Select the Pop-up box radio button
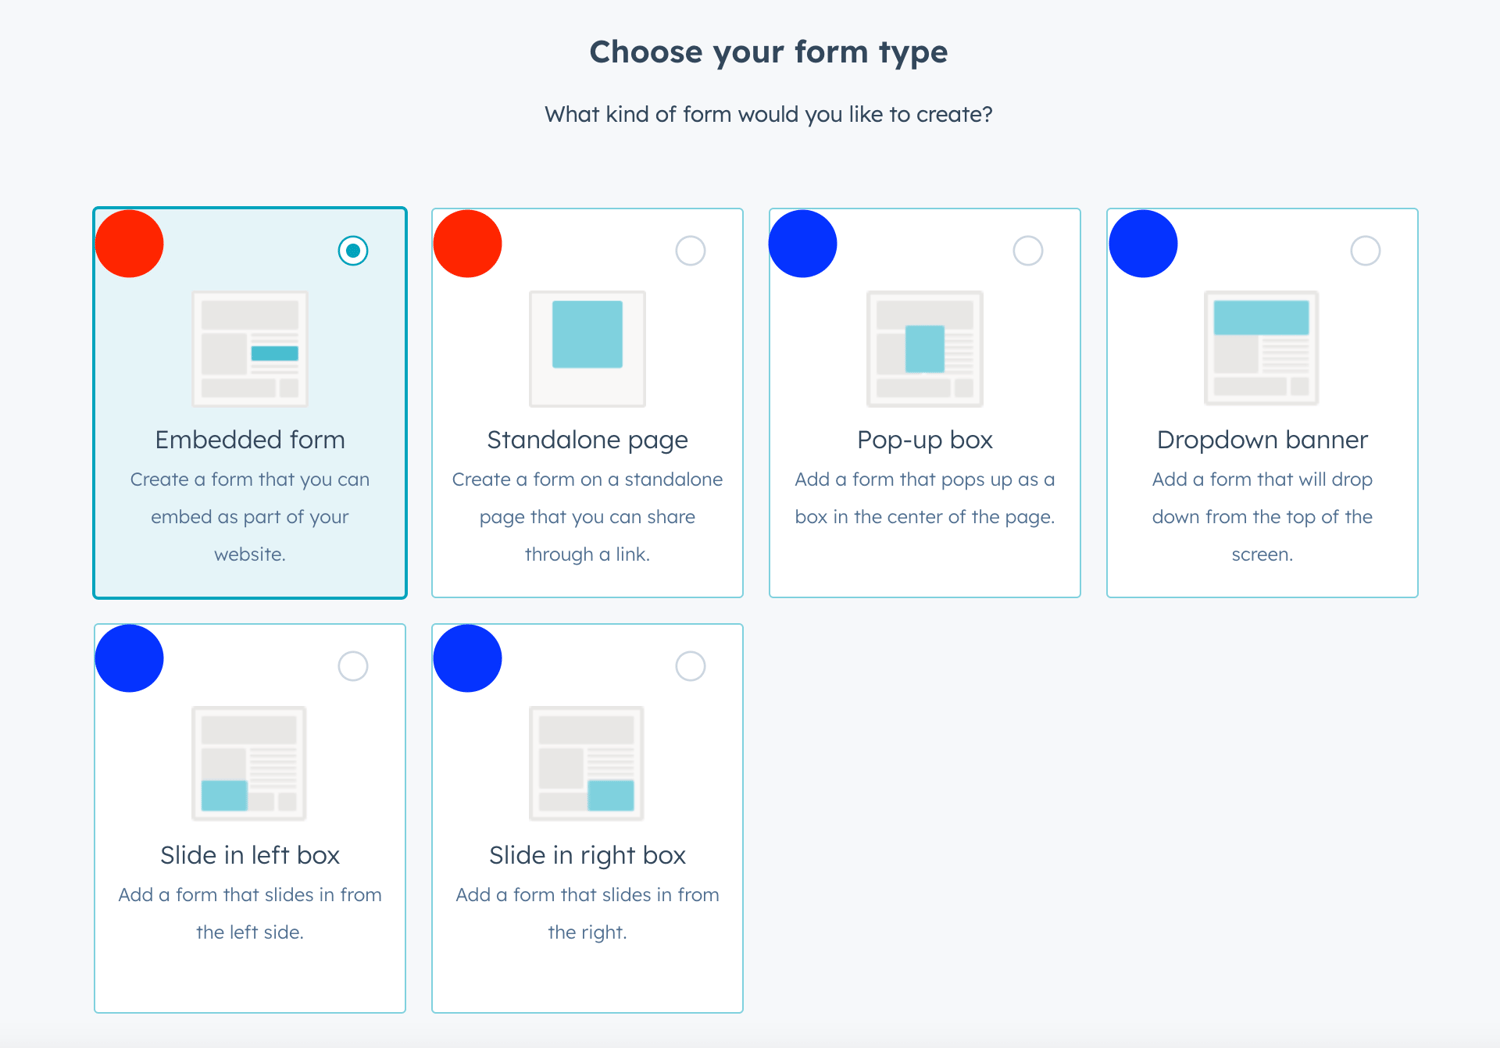Screen dimensions: 1500x1048 [x=1027, y=250]
